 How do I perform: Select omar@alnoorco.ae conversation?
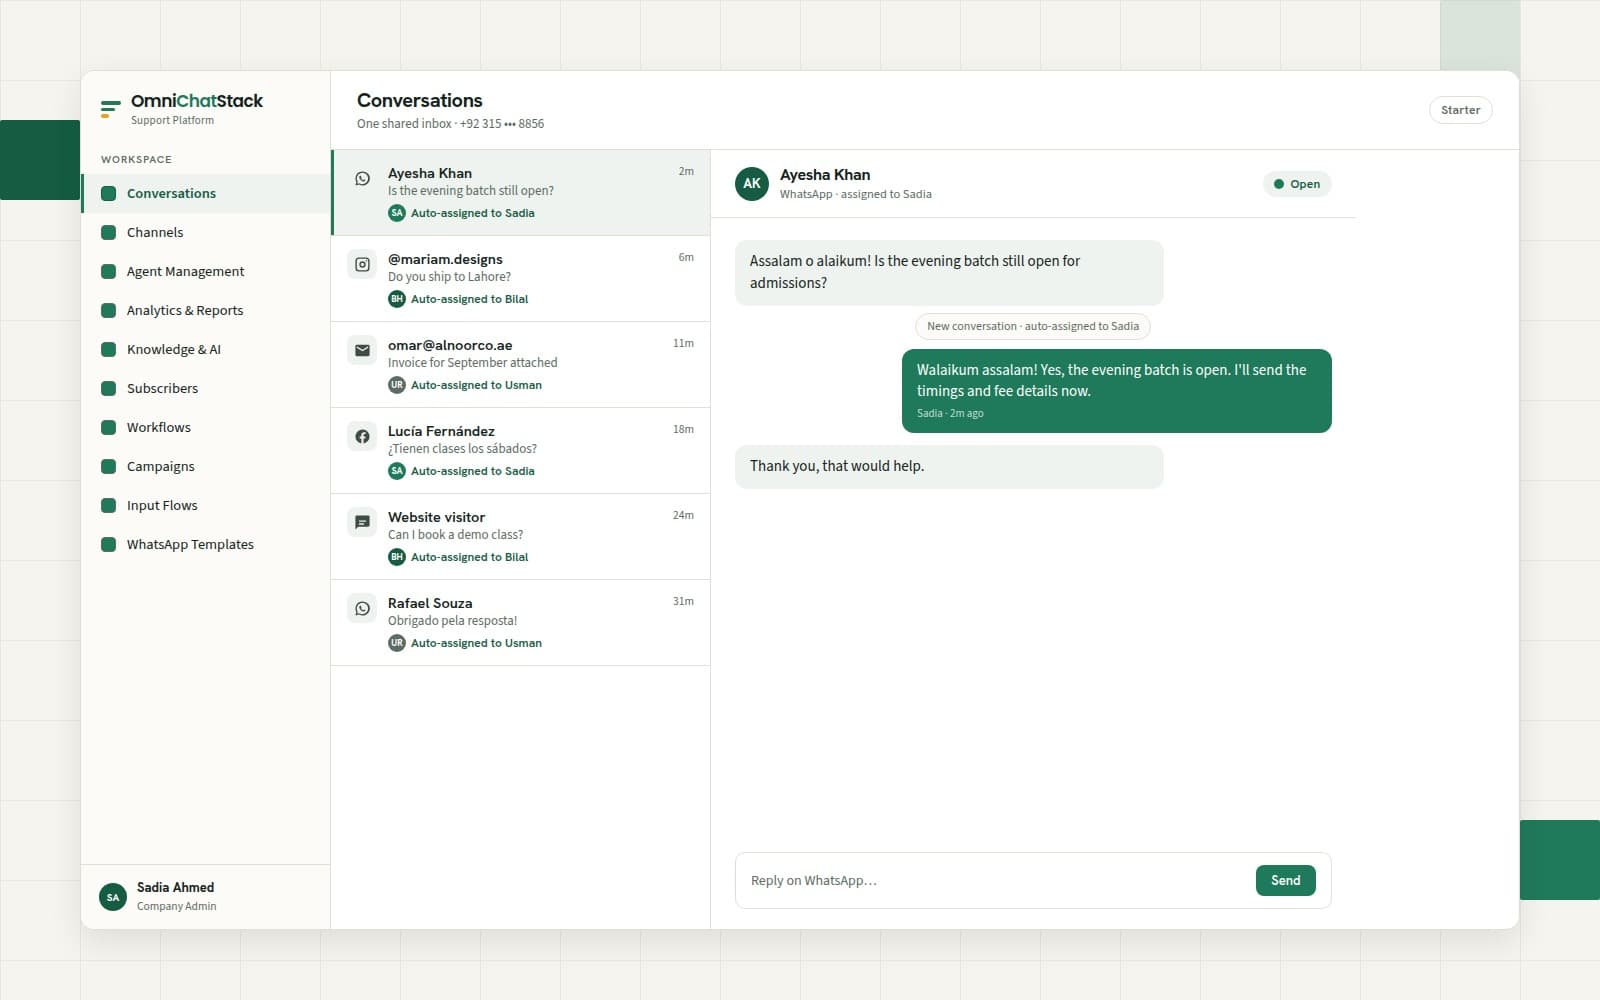[520, 365]
